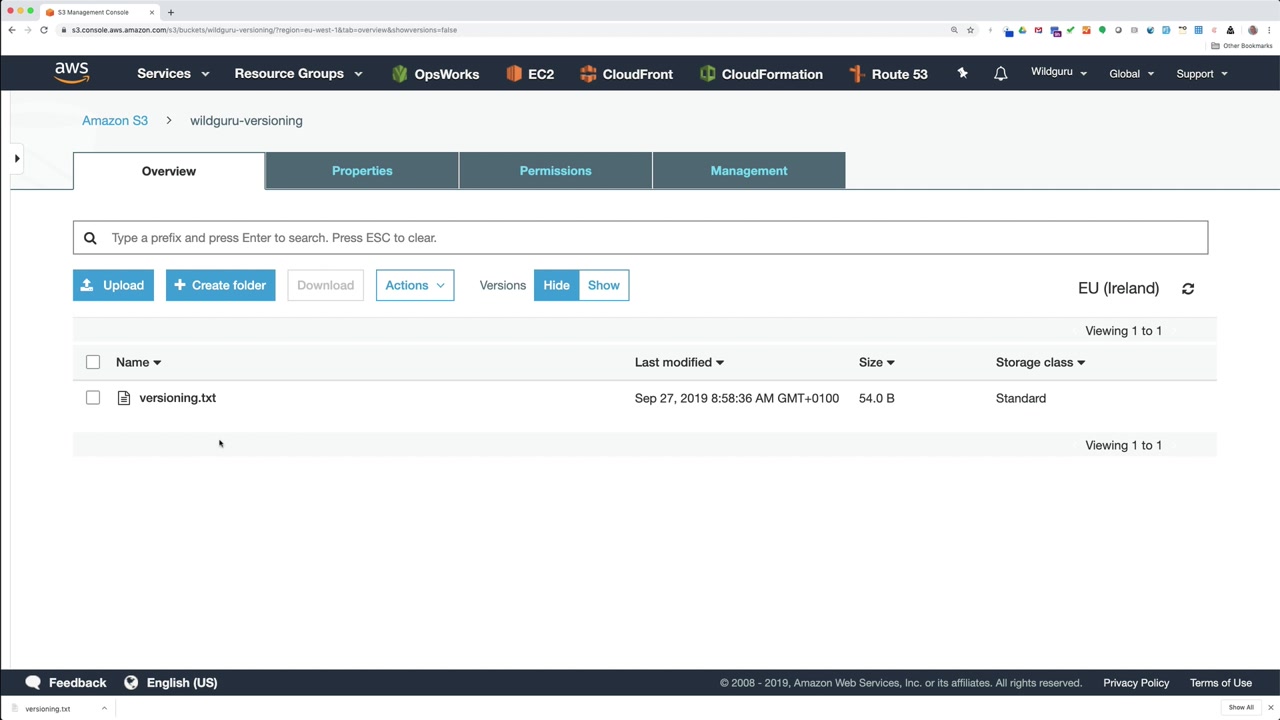Tick the select-all checkbox in header
Screen dimensions: 1280x720
tap(93, 362)
